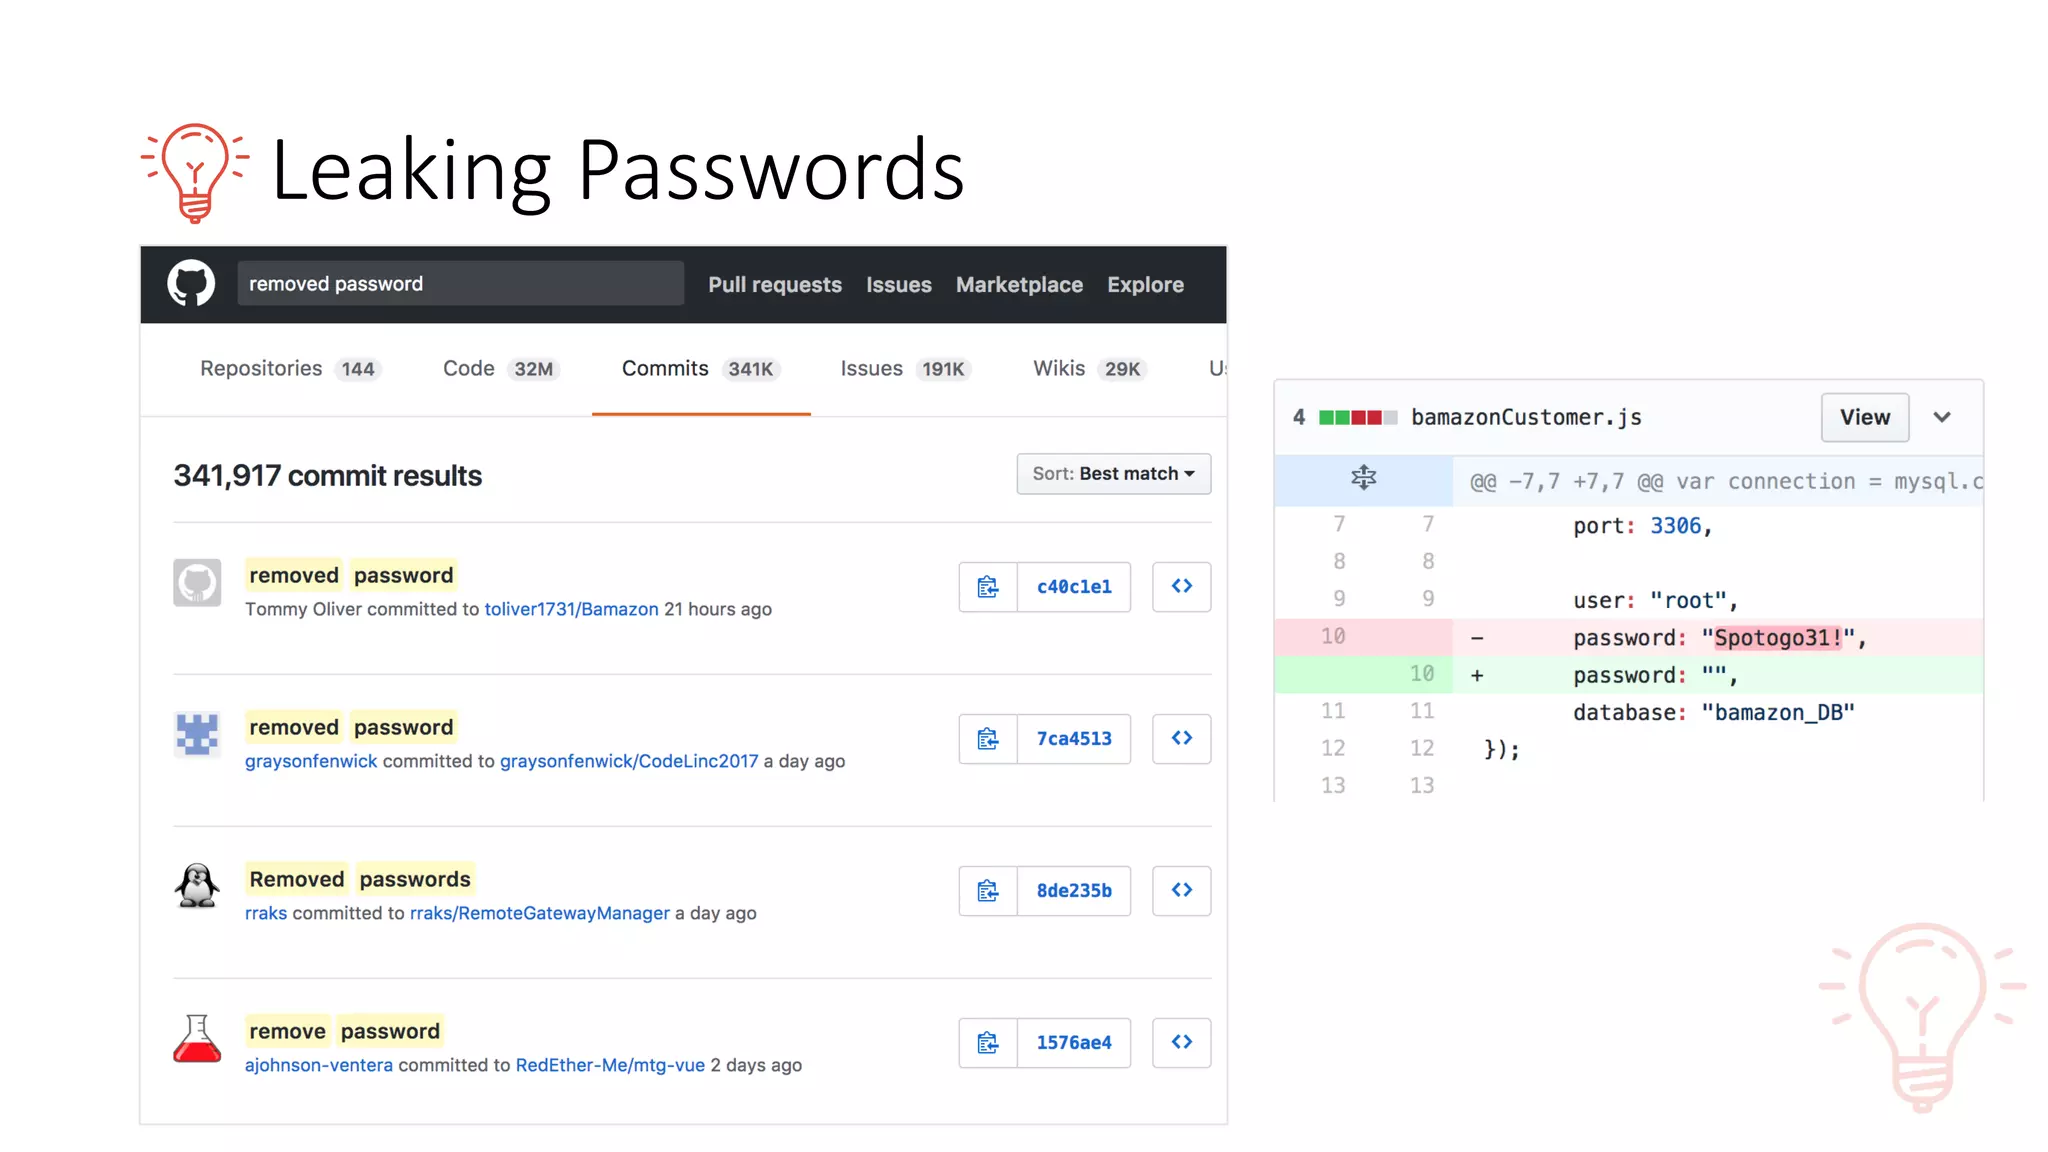Open commit hash 8de235b

1074,891
